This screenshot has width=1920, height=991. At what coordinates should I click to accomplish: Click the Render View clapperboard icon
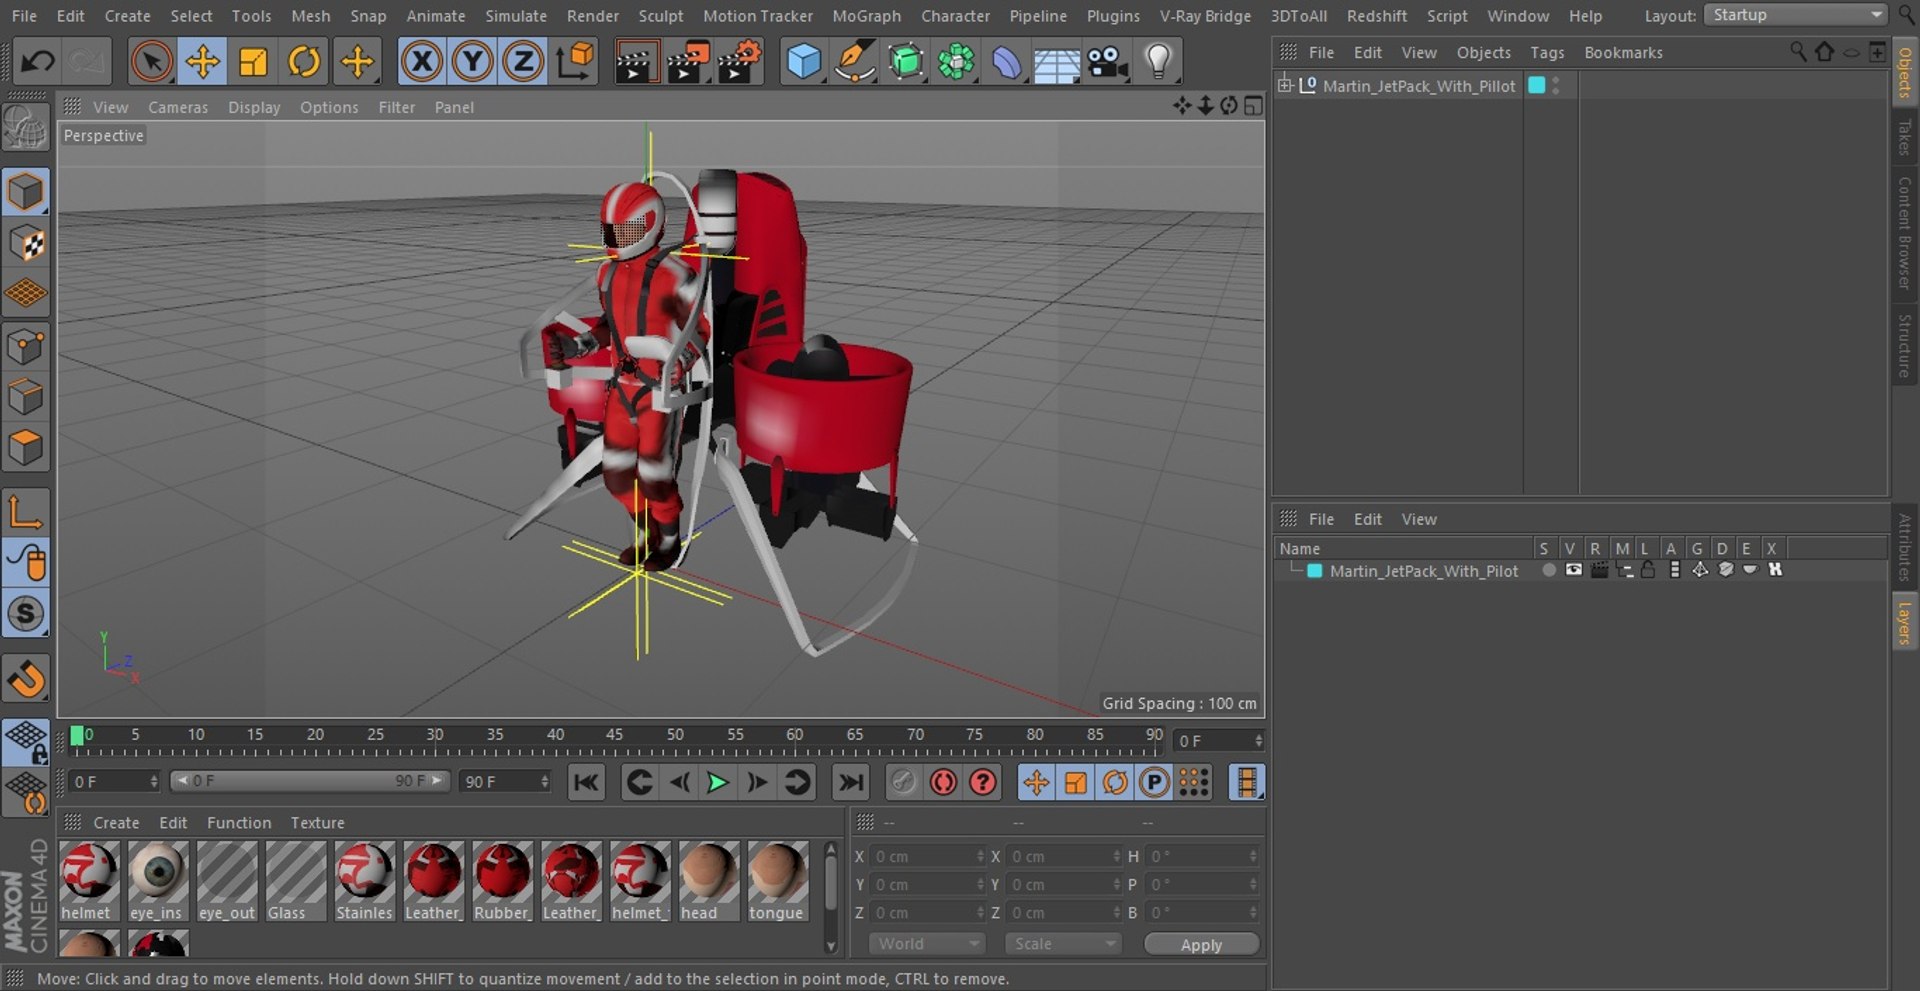(x=634, y=62)
